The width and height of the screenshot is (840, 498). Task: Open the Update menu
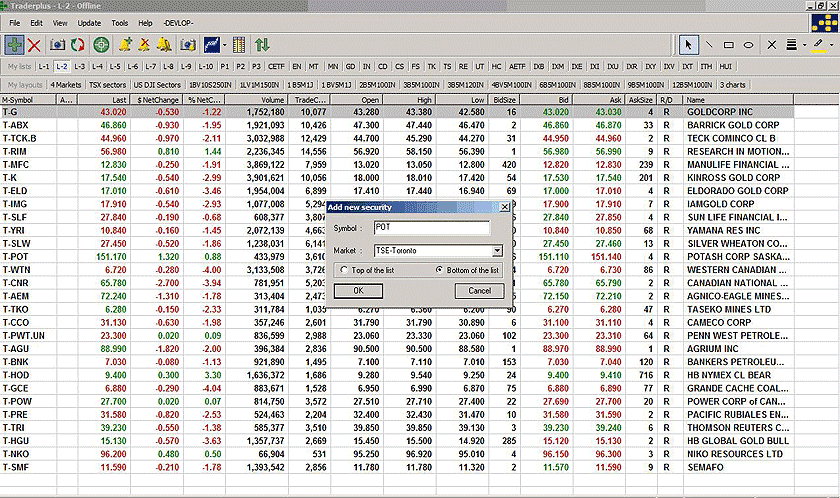pyautogui.click(x=89, y=23)
